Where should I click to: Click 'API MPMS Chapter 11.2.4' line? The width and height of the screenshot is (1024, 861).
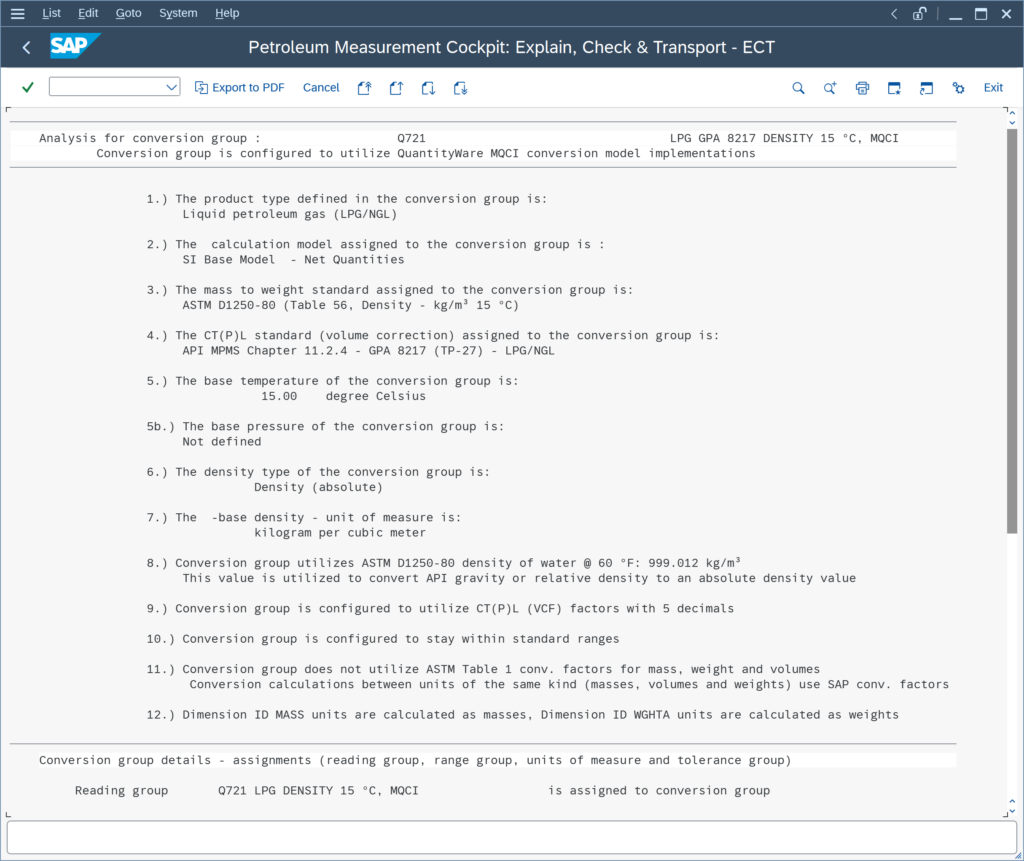(x=368, y=350)
